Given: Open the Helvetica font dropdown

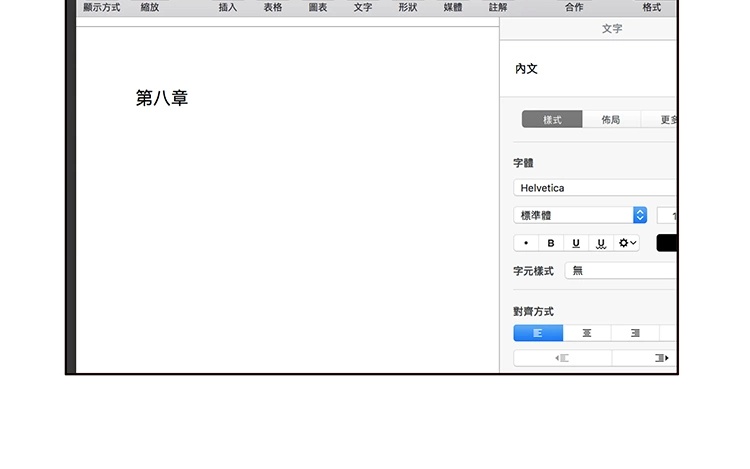Looking at the screenshot, I should tap(595, 188).
